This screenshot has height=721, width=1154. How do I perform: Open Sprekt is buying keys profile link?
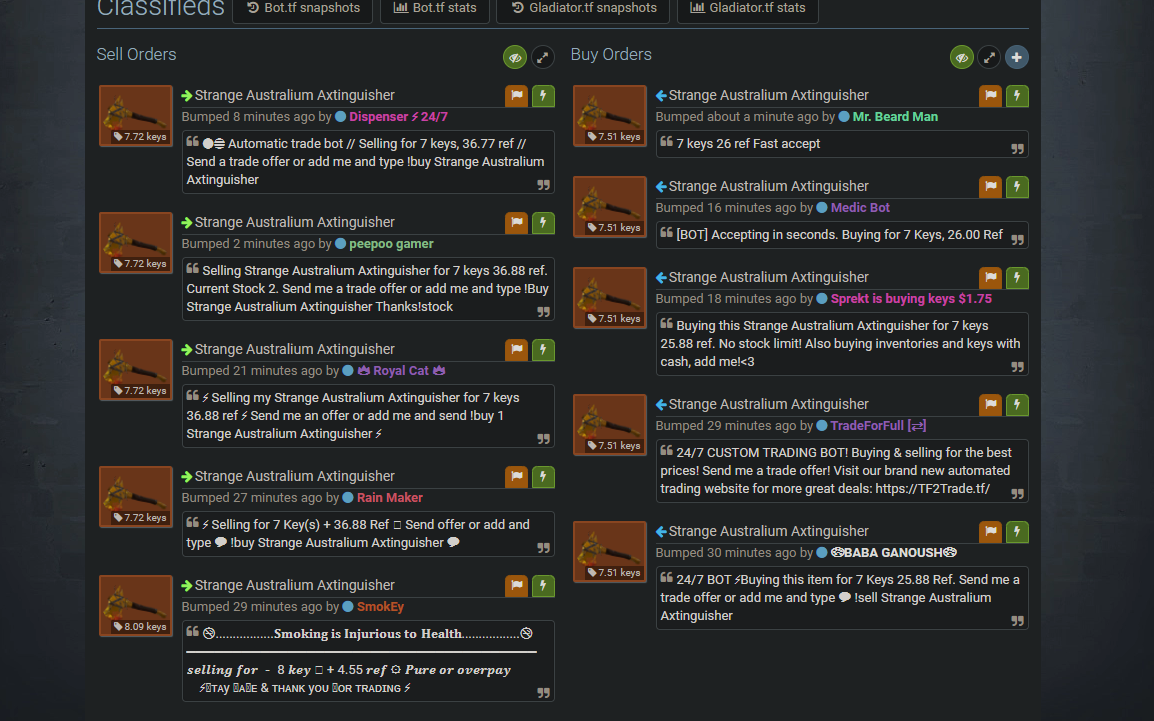pyautogui.click(x=911, y=299)
